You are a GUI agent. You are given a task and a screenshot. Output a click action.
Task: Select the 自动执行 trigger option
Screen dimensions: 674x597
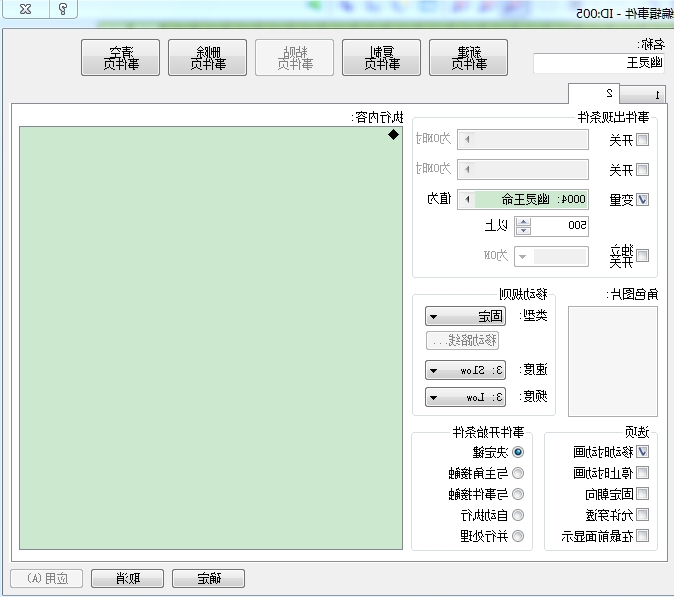(518, 515)
